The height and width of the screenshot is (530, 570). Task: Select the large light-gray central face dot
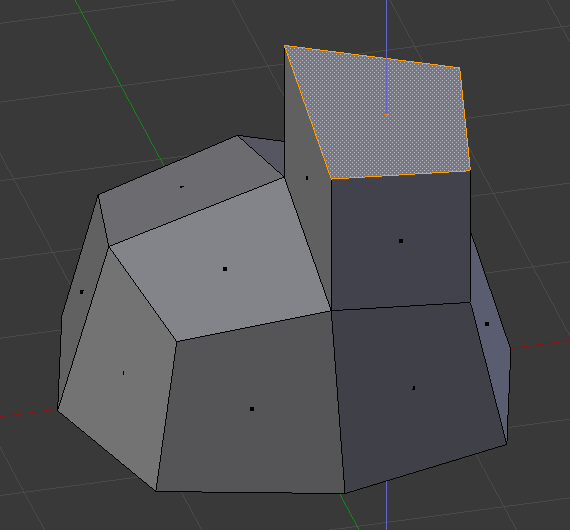click(x=225, y=269)
